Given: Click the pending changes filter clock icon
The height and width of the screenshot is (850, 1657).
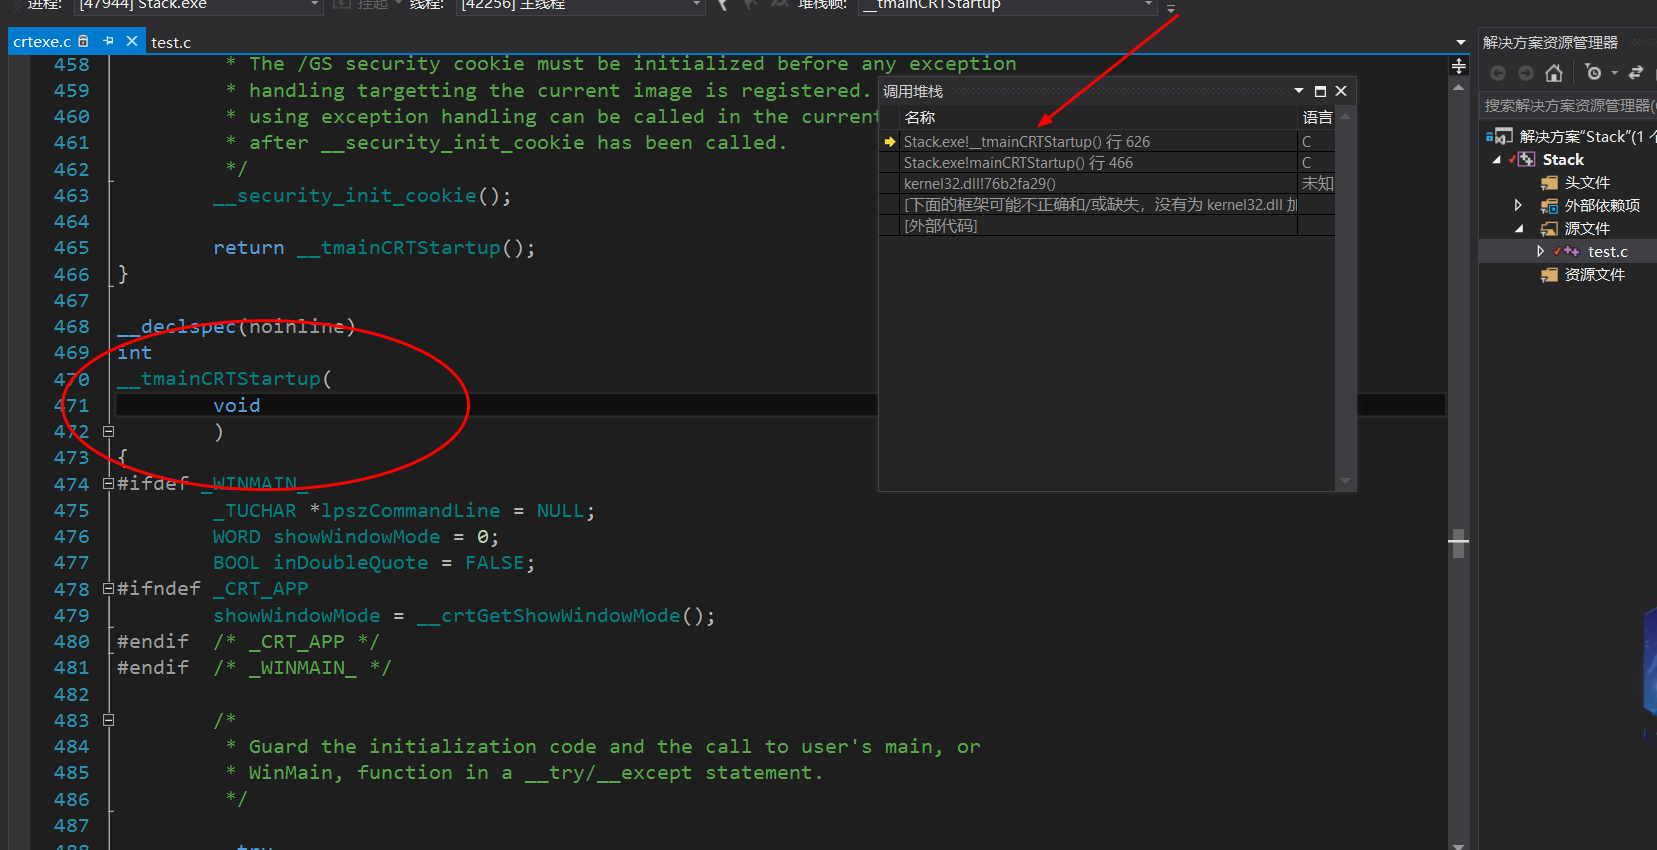Looking at the screenshot, I should coord(1593,73).
